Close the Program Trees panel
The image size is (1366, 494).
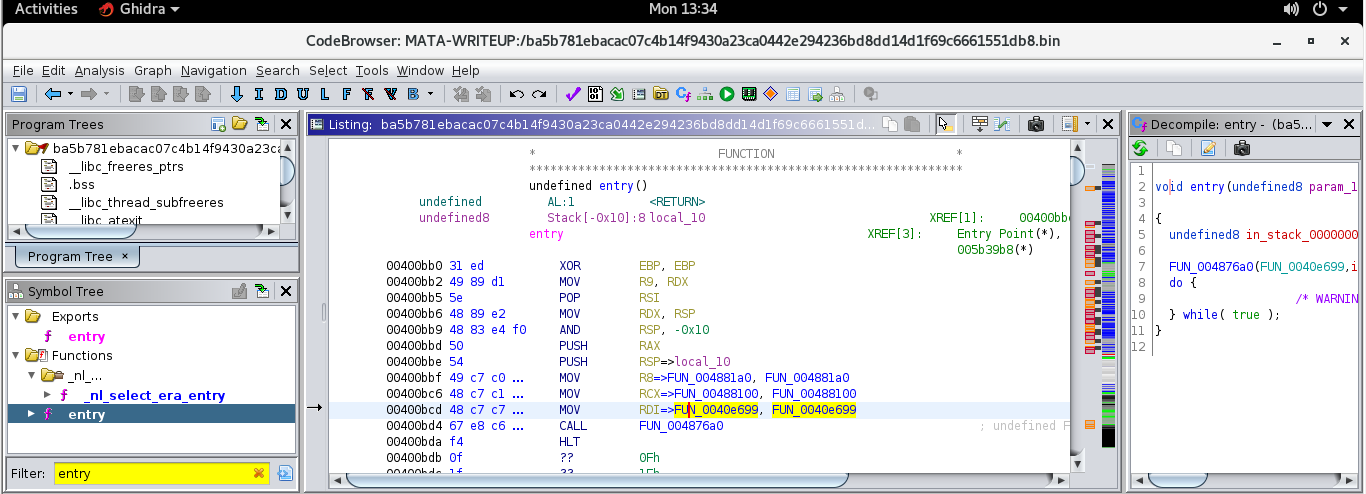click(285, 124)
